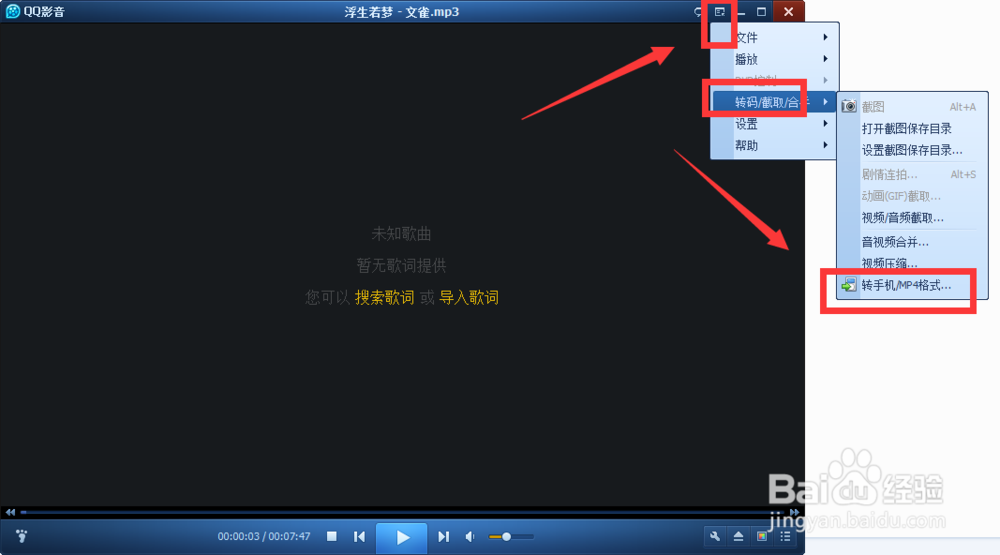Stop playback with the square button
The height and width of the screenshot is (555, 1000).
coord(332,536)
